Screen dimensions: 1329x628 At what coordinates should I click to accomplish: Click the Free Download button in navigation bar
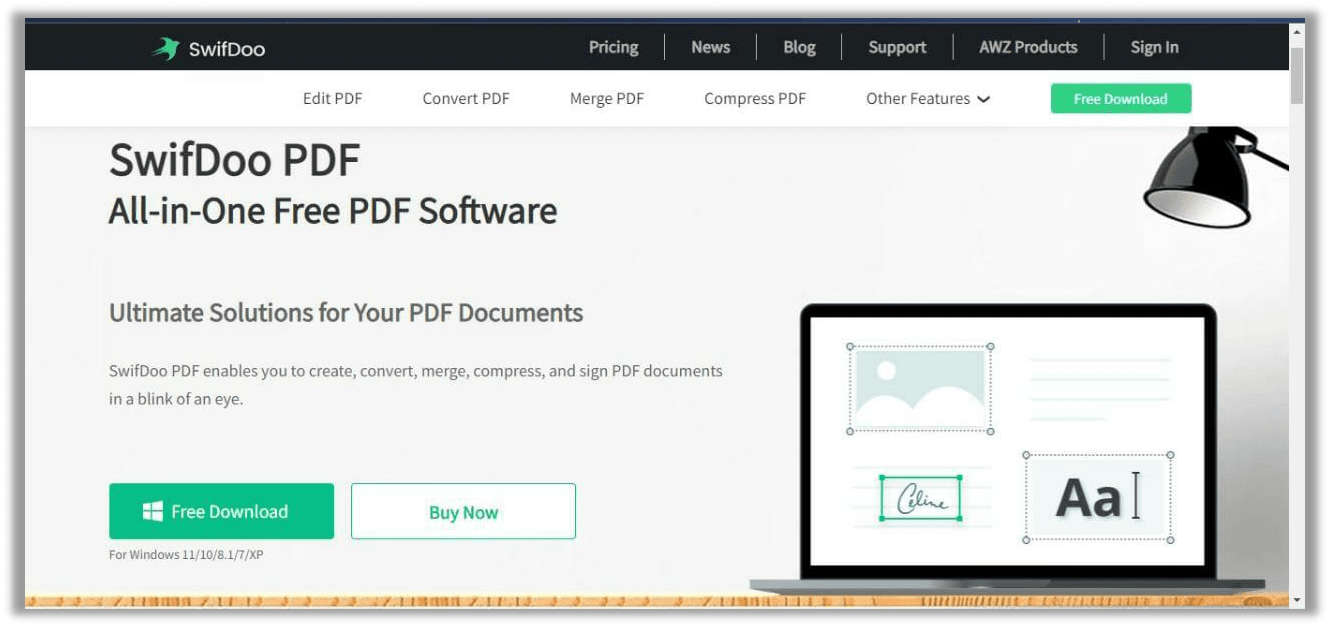(1121, 99)
